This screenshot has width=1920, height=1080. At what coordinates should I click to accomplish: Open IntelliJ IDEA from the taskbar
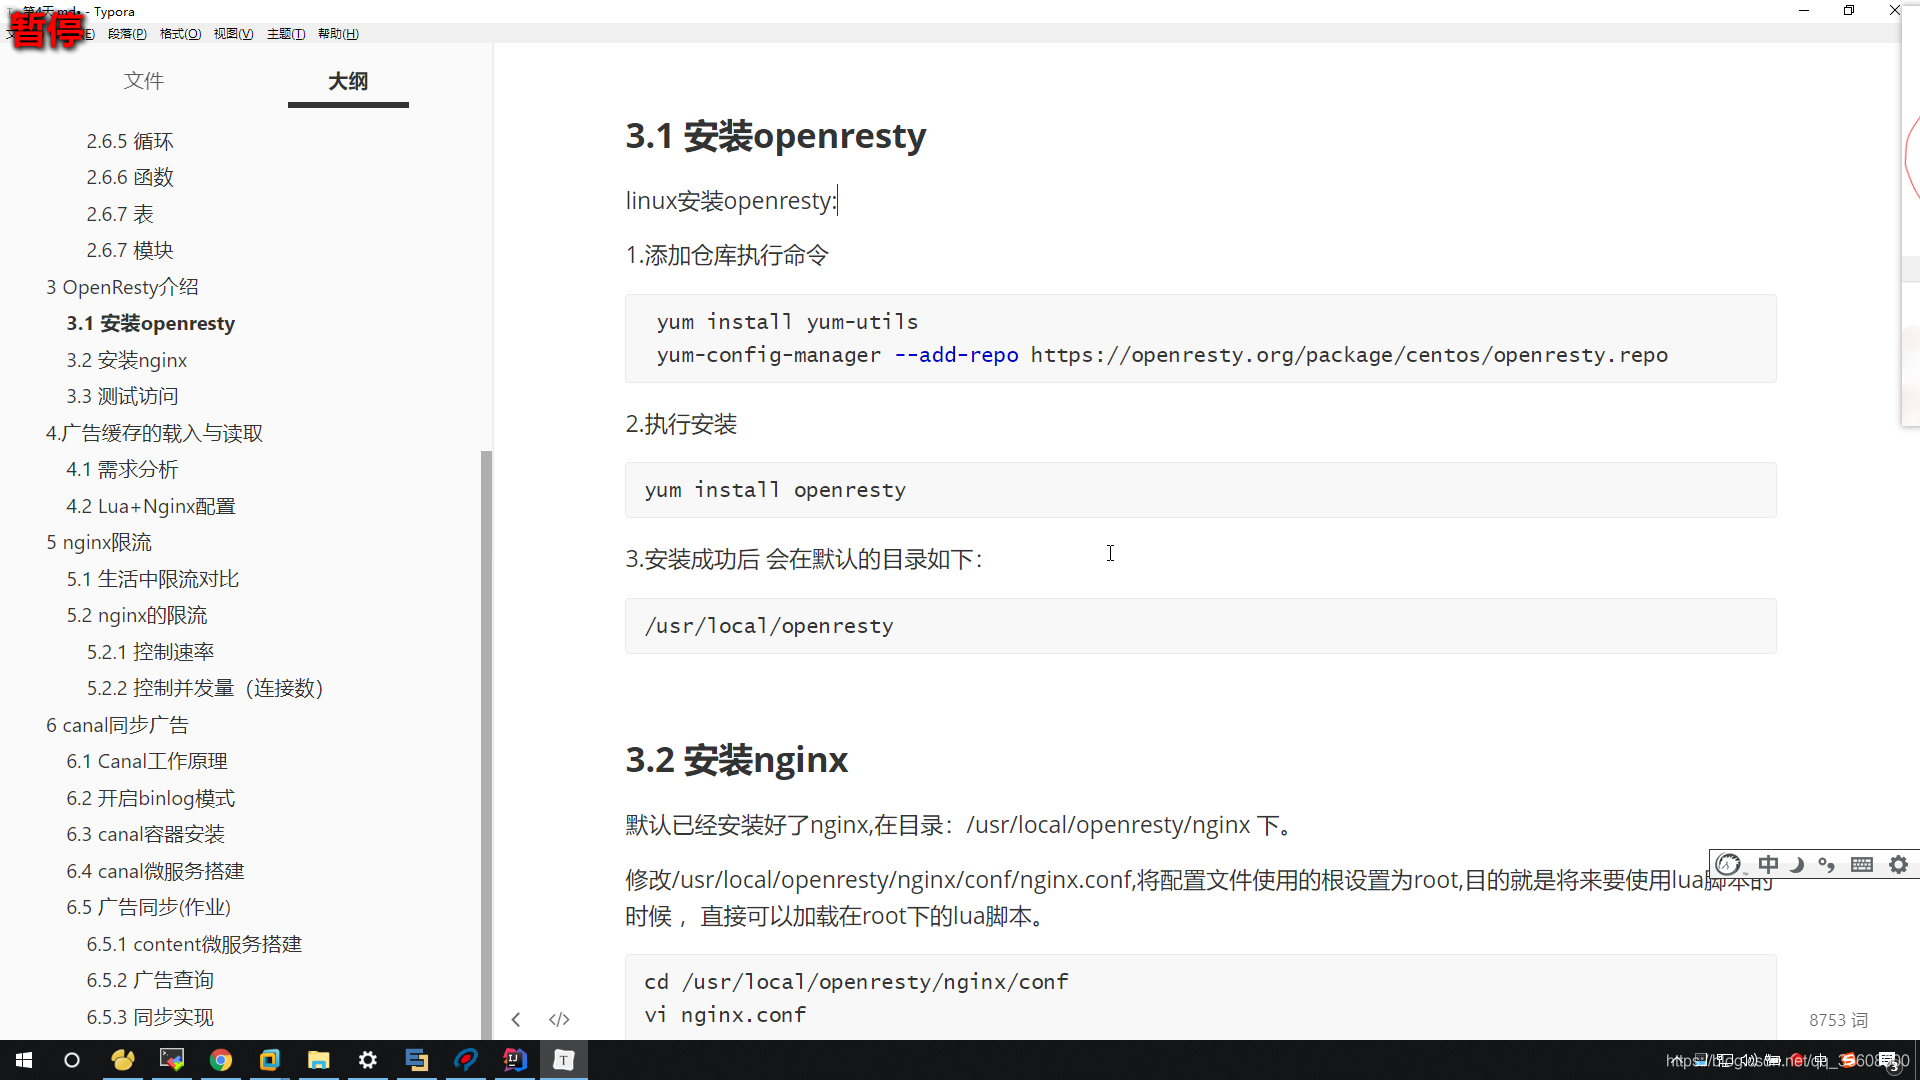[515, 1060]
